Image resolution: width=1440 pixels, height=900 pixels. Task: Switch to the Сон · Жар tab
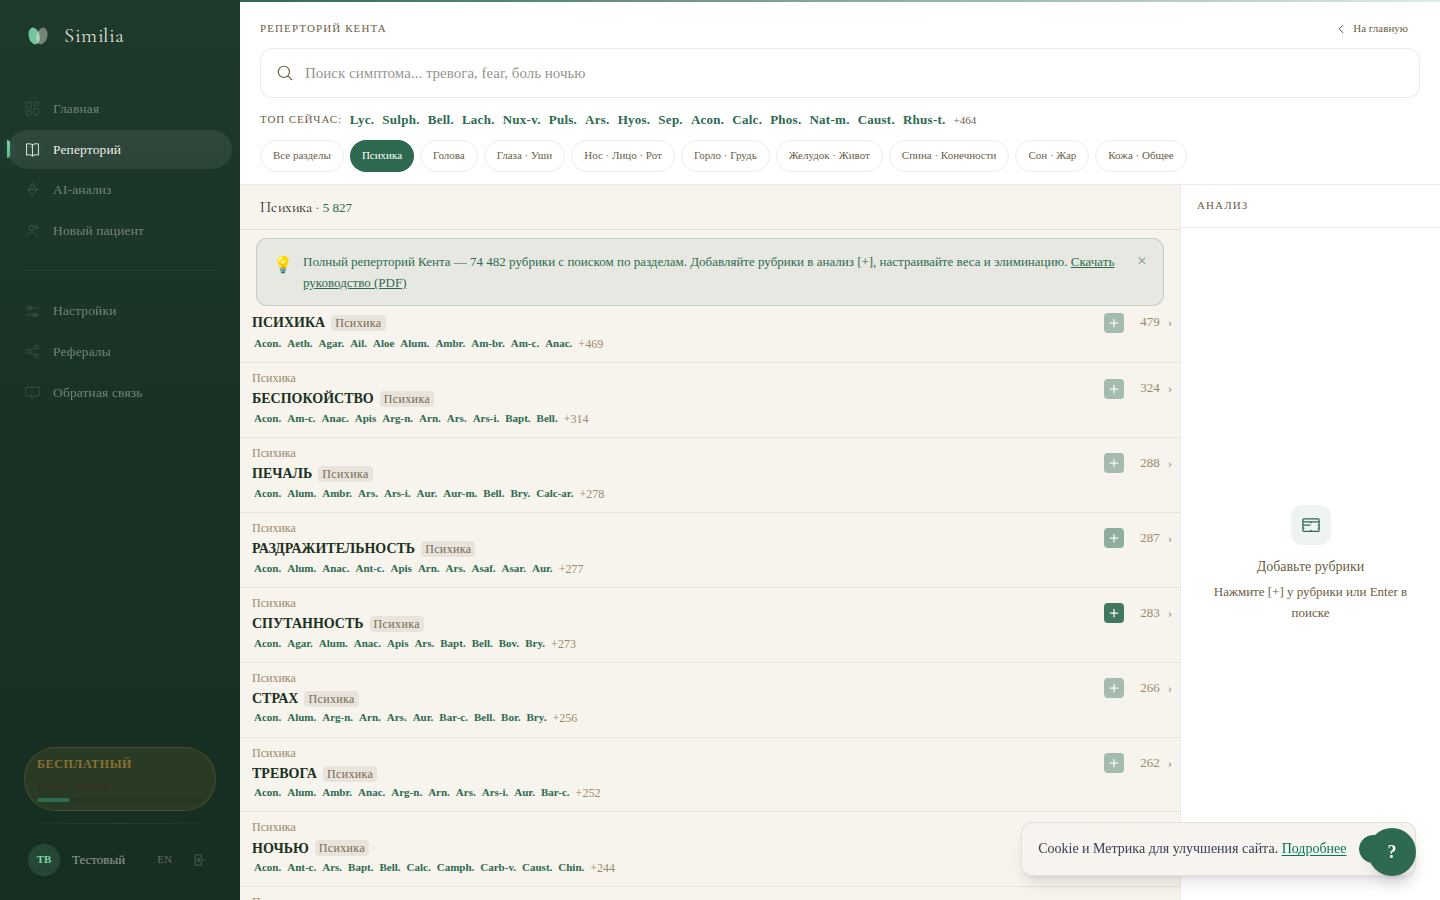pos(1052,156)
